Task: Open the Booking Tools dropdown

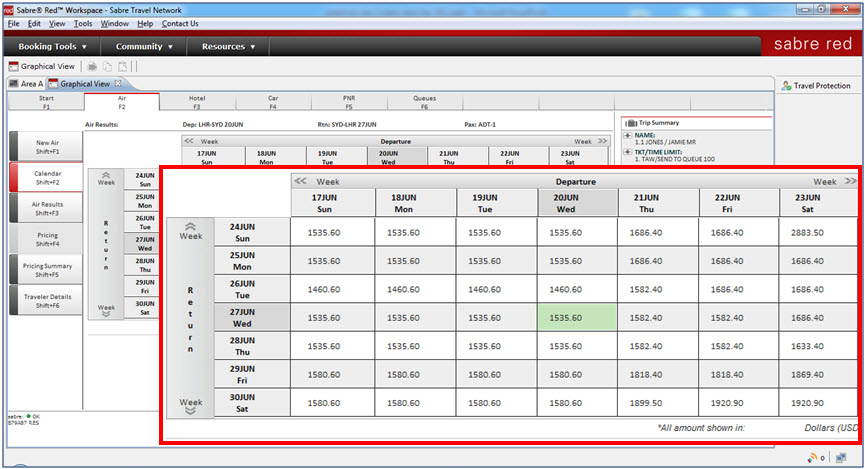Action: [x=52, y=46]
